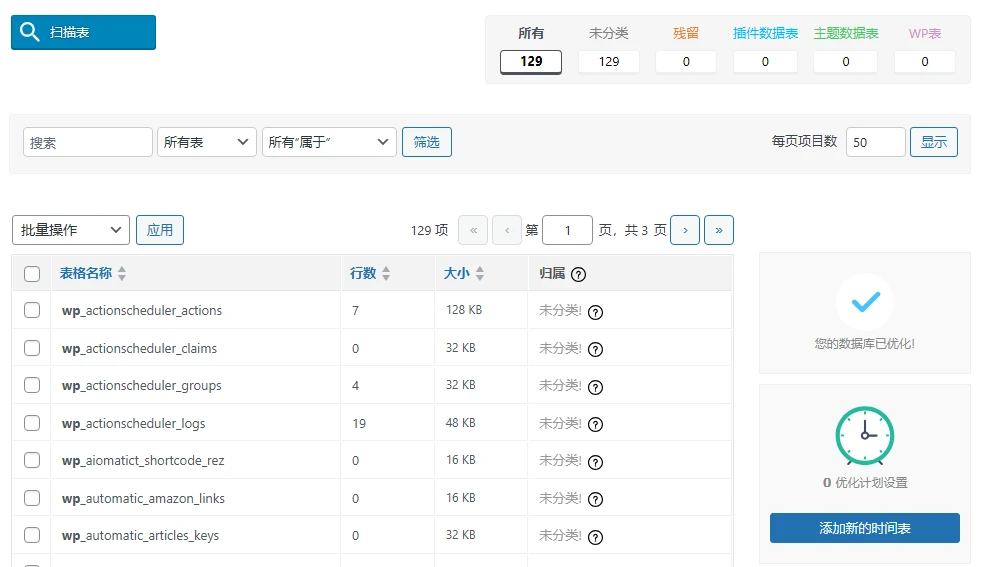Click 添加新的时间表 button
The height and width of the screenshot is (567, 986).
865,528
